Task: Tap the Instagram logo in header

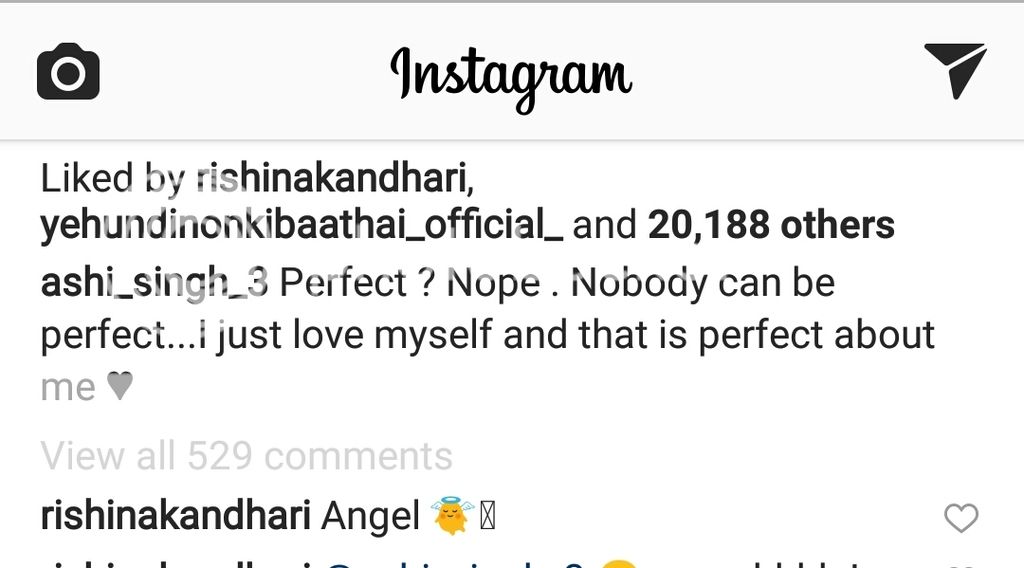Action: pyautogui.click(x=511, y=78)
